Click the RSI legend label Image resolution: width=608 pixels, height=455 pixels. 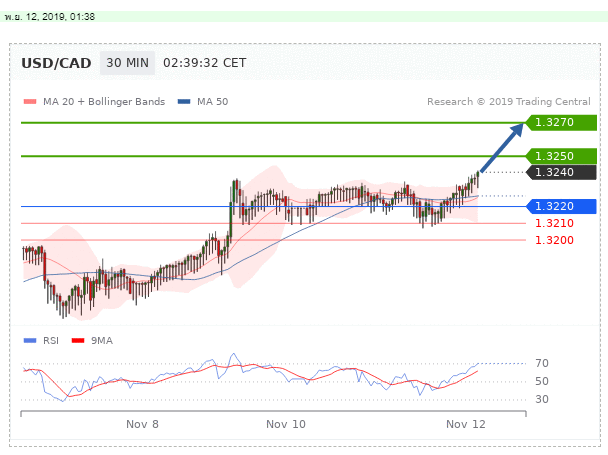coord(51,341)
